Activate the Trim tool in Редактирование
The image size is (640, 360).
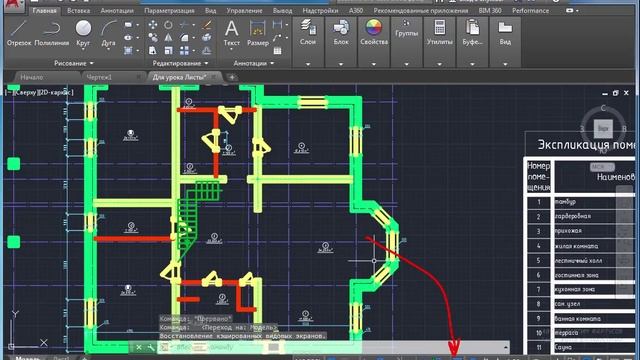pyautogui.click(x=184, y=25)
